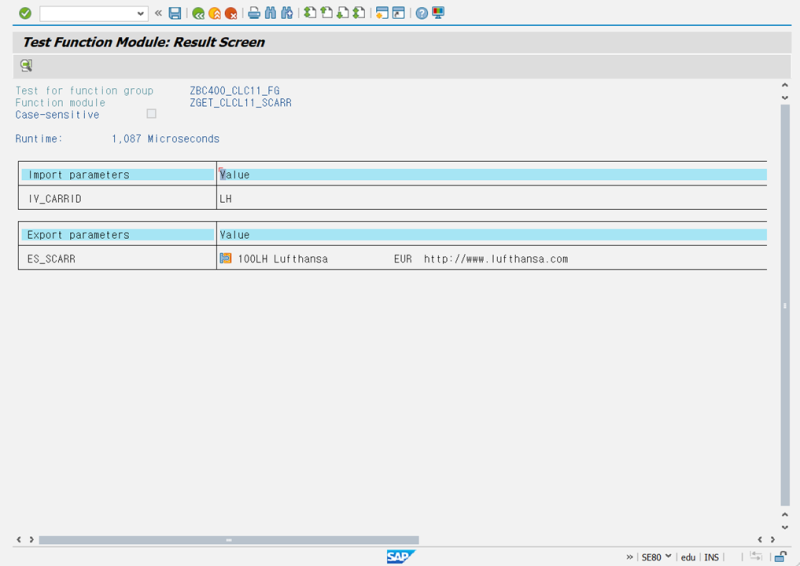Click the upper scroll-up arrow at top right
This screenshot has width=800, height=566.
[785, 85]
